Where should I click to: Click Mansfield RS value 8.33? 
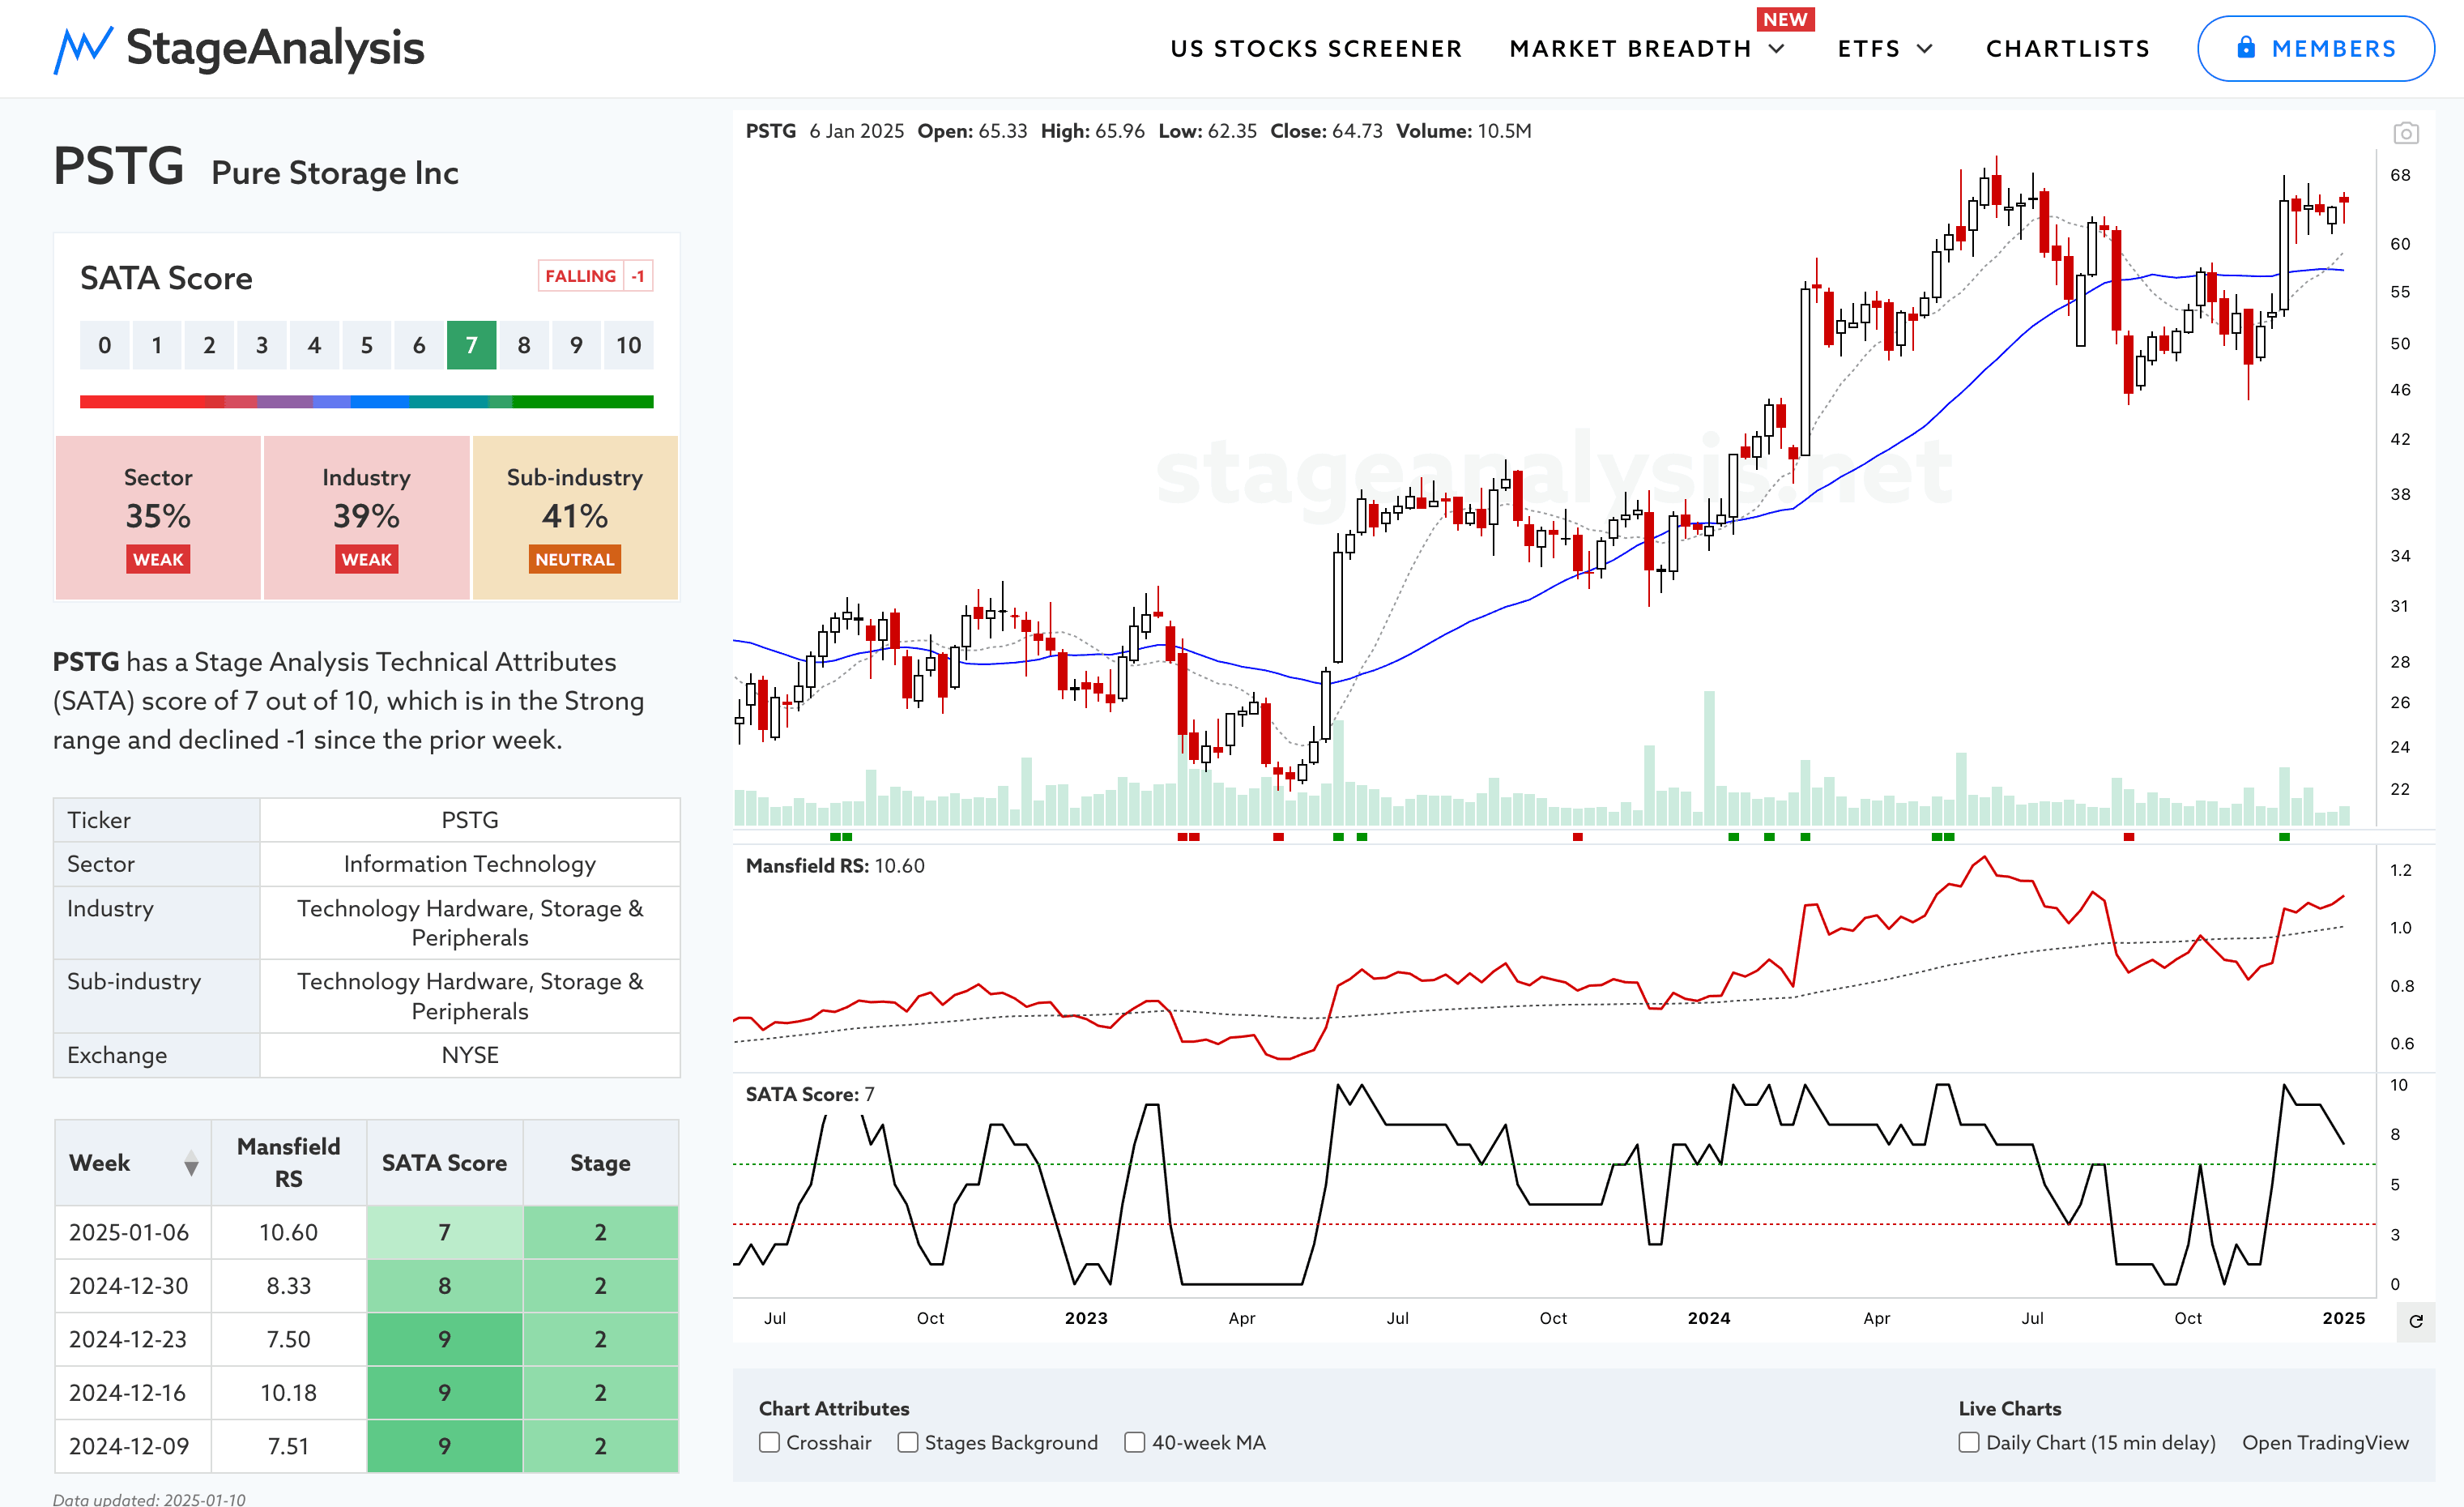click(x=288, y=1285)
